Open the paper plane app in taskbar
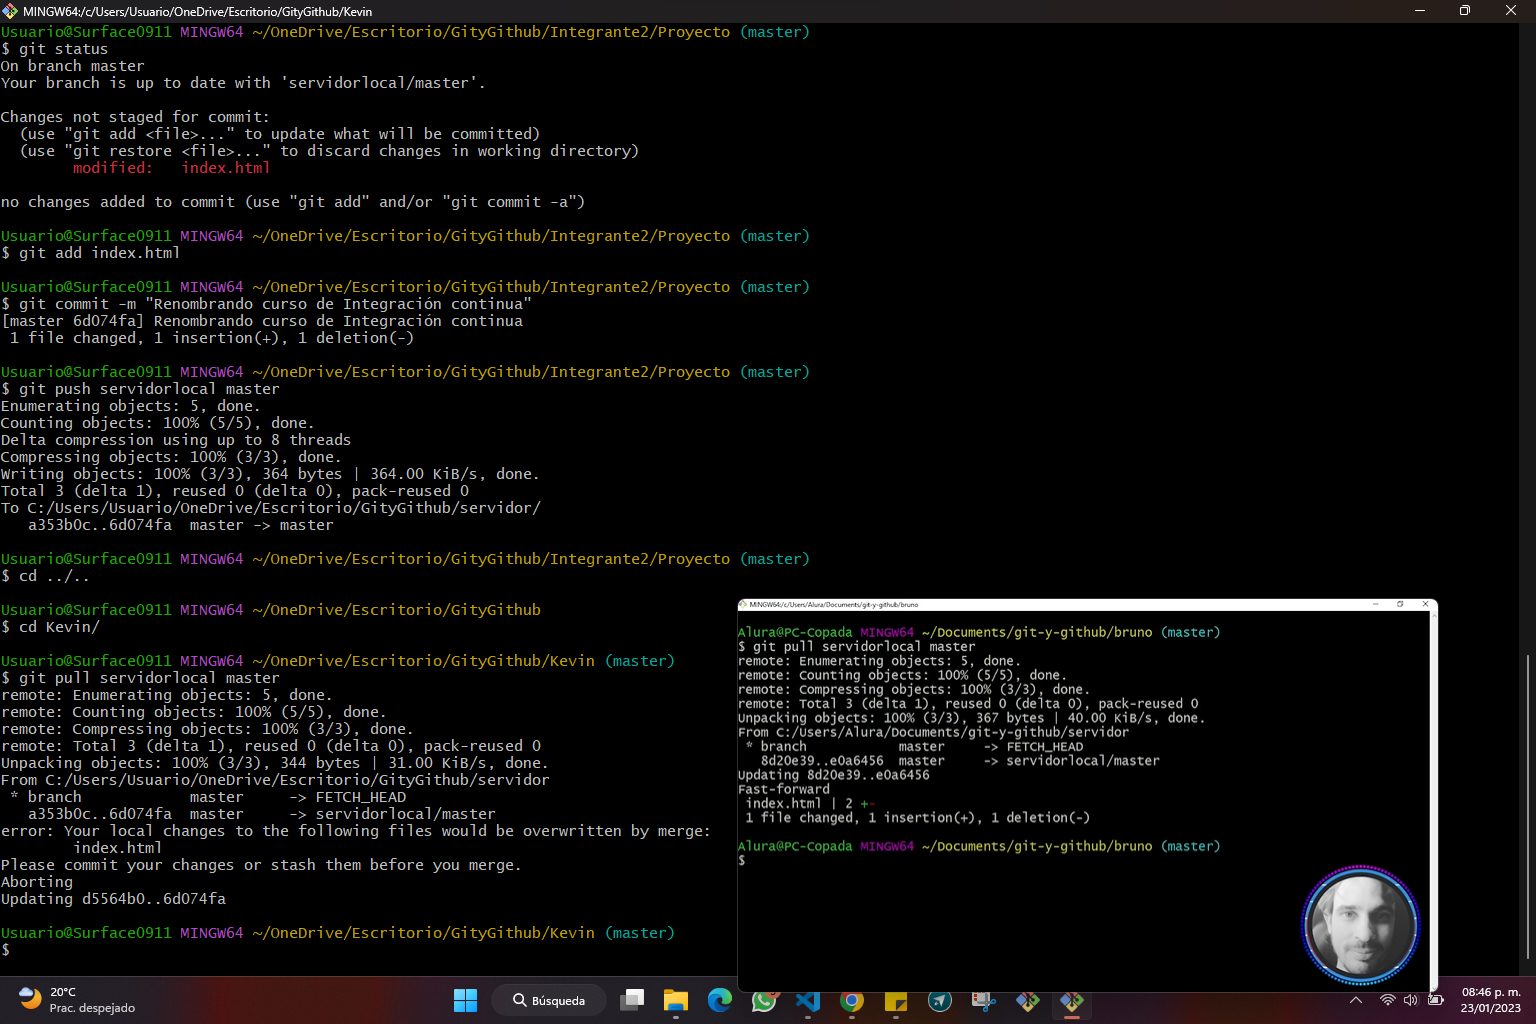The width and height of the screenshot is (1536, 1024). pos(940,1000)
